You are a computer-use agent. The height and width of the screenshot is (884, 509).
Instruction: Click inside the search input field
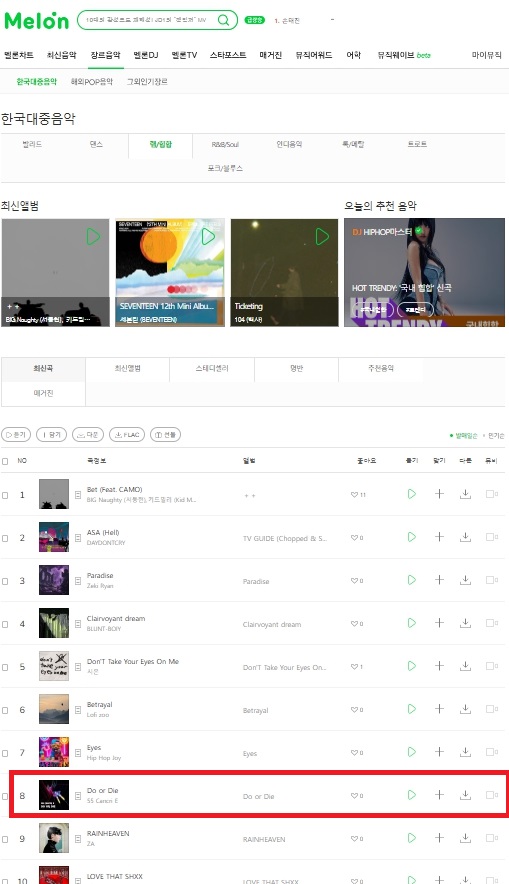click(x=148, y=20)
